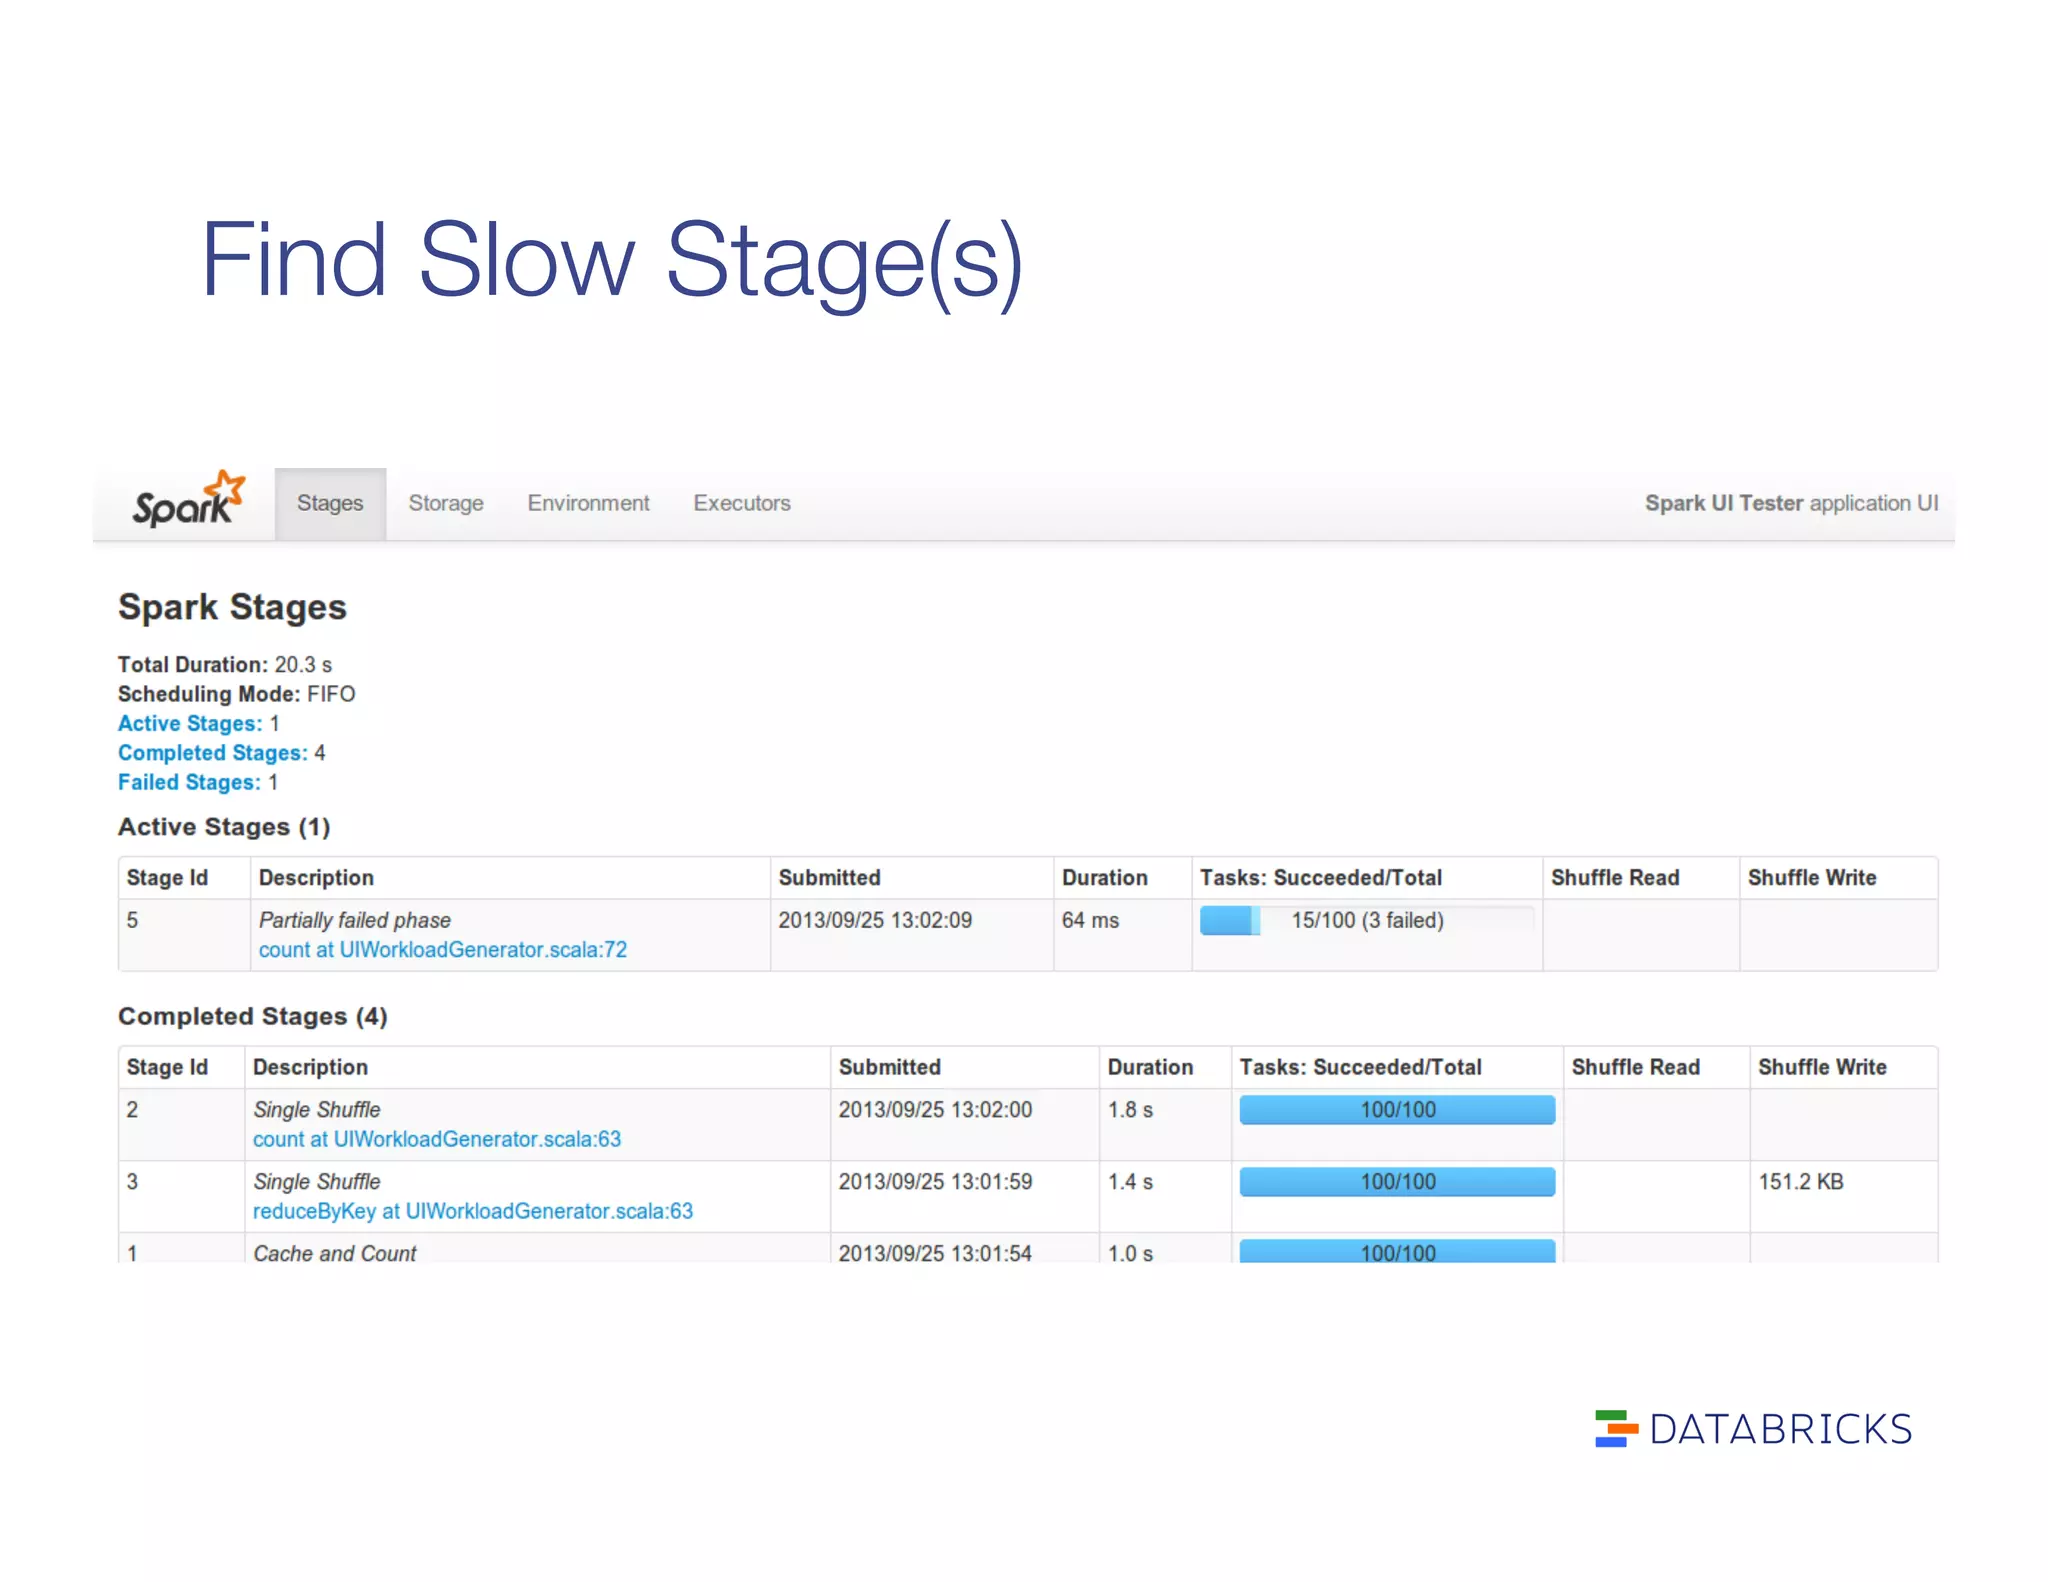Switch to the Storage tab
2048x1582 pixels.
click(446, 503)
